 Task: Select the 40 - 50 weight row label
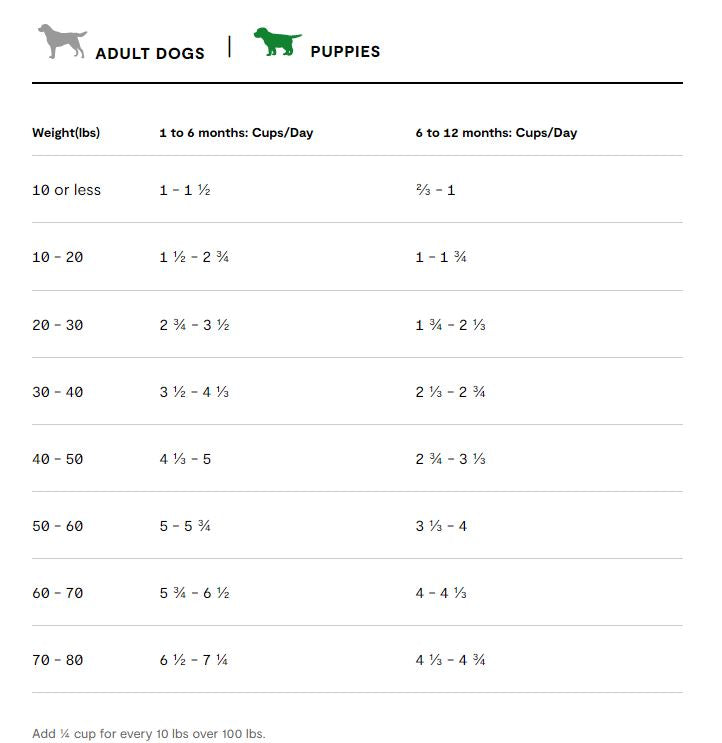coord(57,459)
